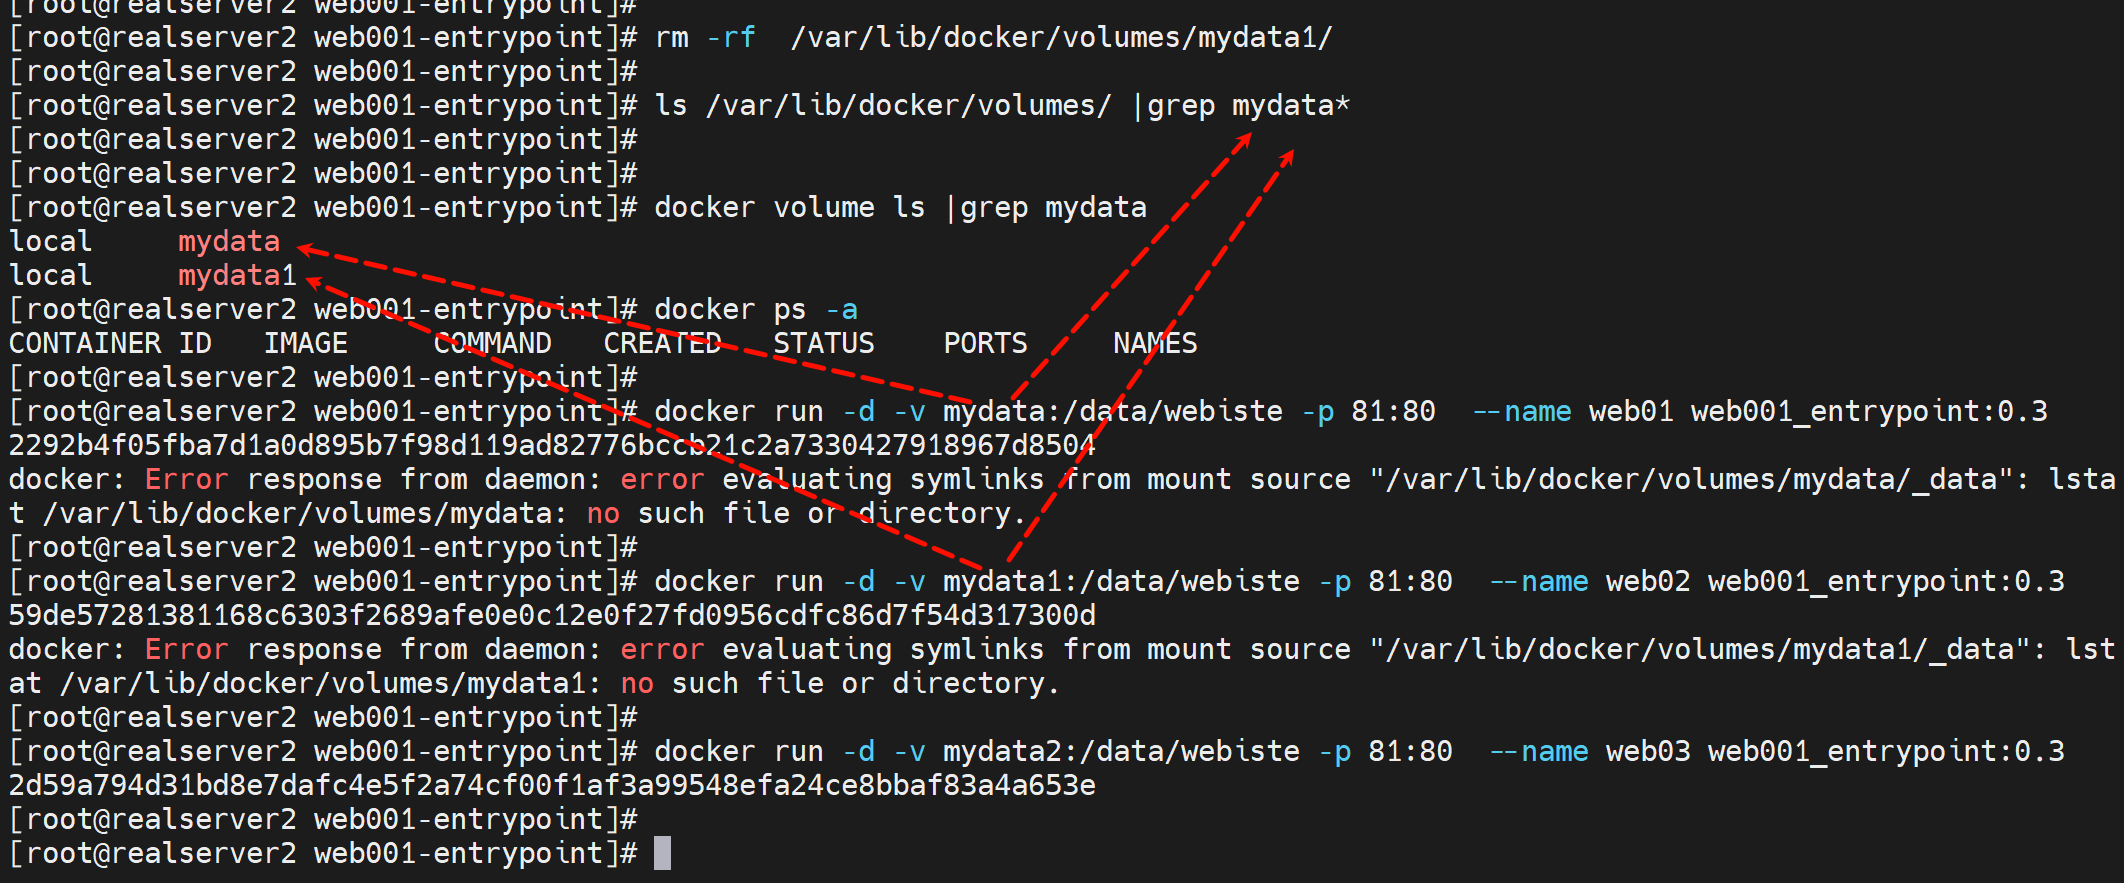Click the 'mydata2:/data/webiste' volume argument
The width and height of the screenshot is (2124, 883).
click(x=1121, y=752)
